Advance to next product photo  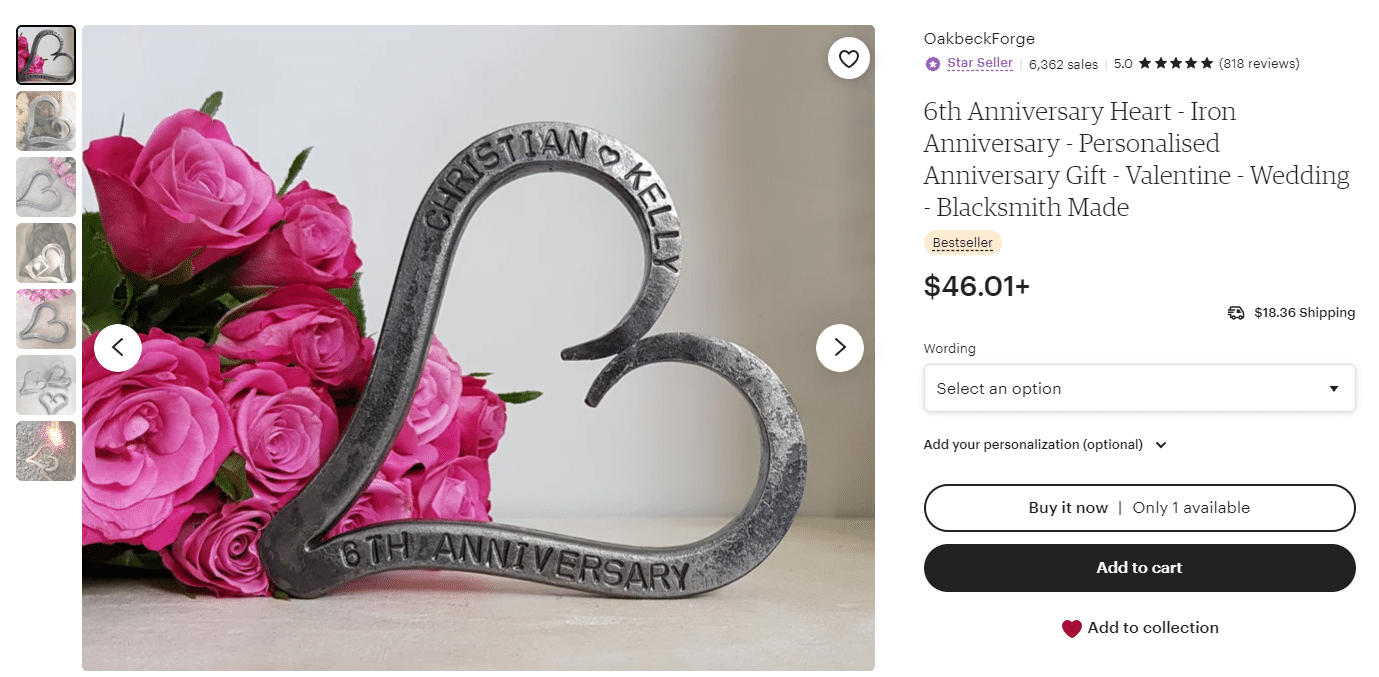(839, 348)
